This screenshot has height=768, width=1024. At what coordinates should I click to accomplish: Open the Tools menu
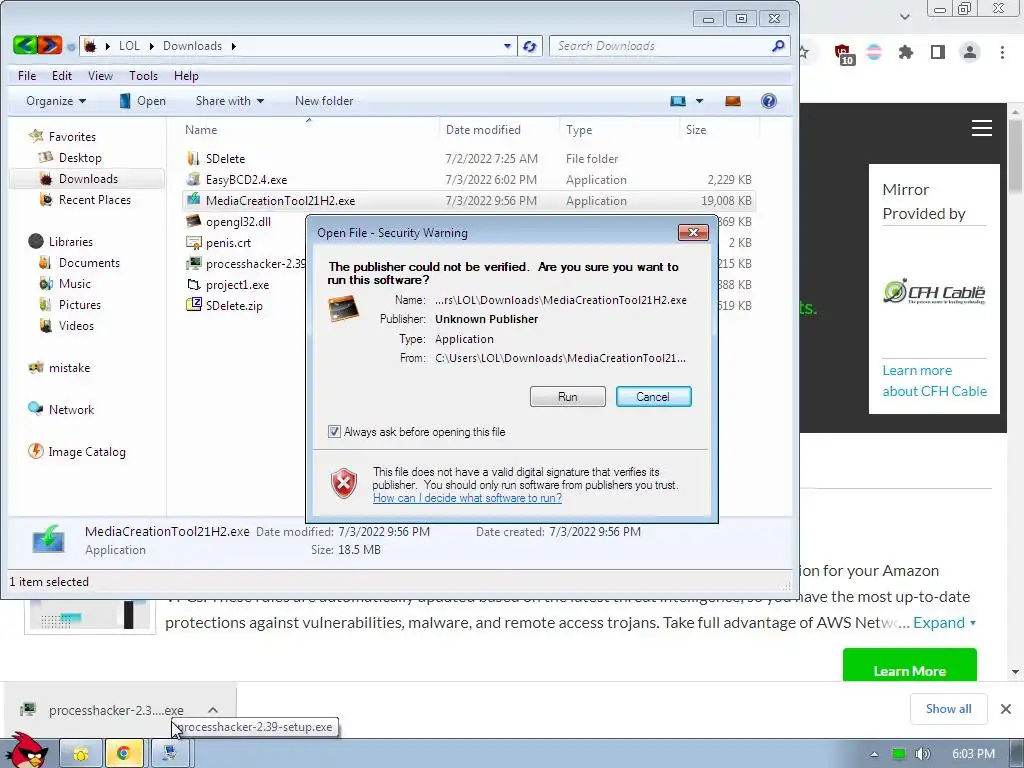point(143,76)
